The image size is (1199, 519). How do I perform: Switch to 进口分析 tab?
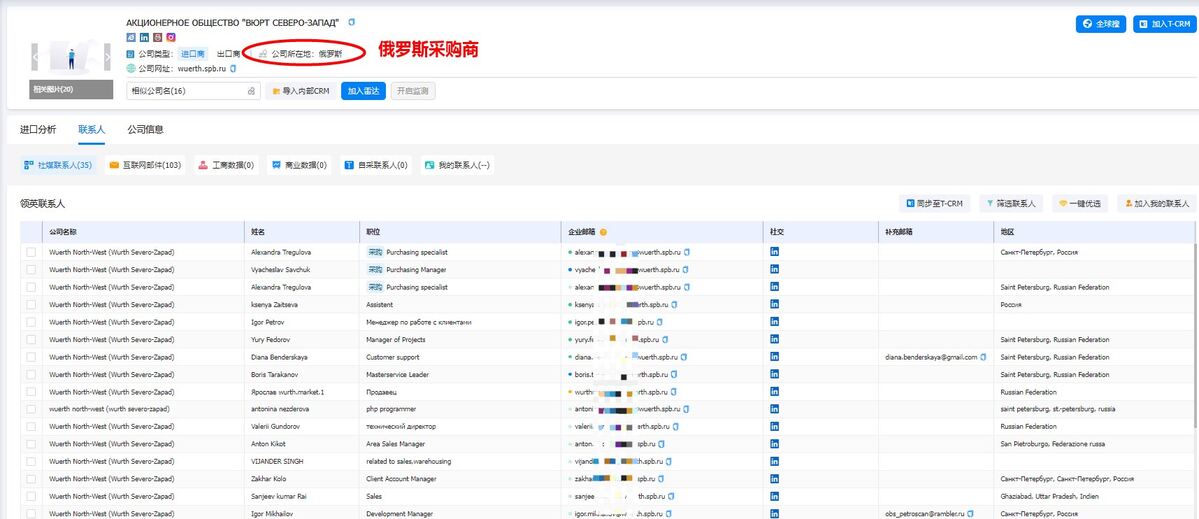tap(37, 129)
